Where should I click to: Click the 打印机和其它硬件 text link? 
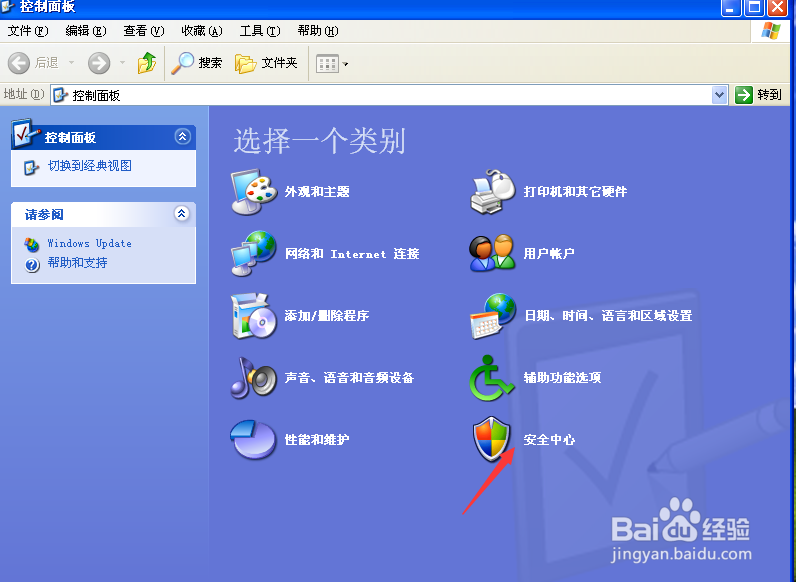pyautogui.click(x=575, y=191)
